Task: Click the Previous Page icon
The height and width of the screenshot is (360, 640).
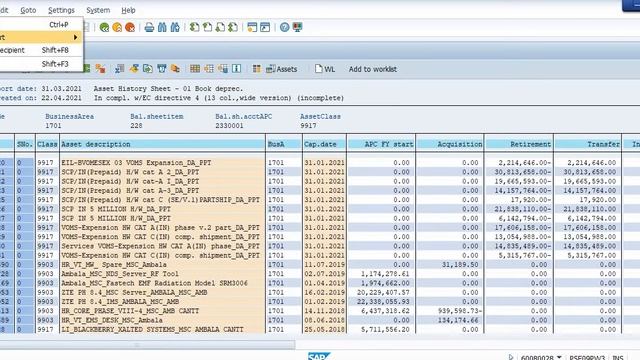Action: pos(207,27)
